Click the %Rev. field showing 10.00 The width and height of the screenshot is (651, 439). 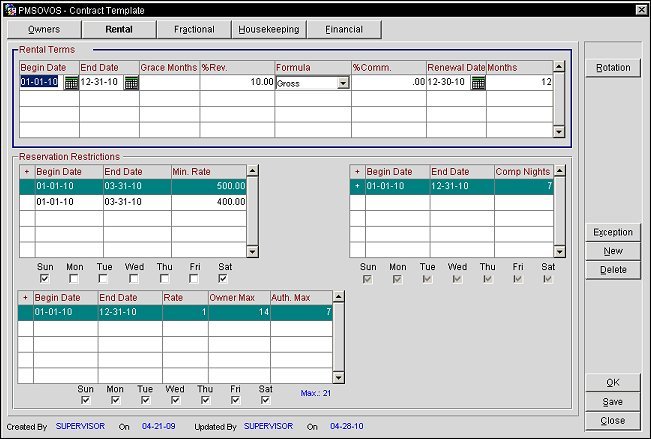[x=237, y=83]
